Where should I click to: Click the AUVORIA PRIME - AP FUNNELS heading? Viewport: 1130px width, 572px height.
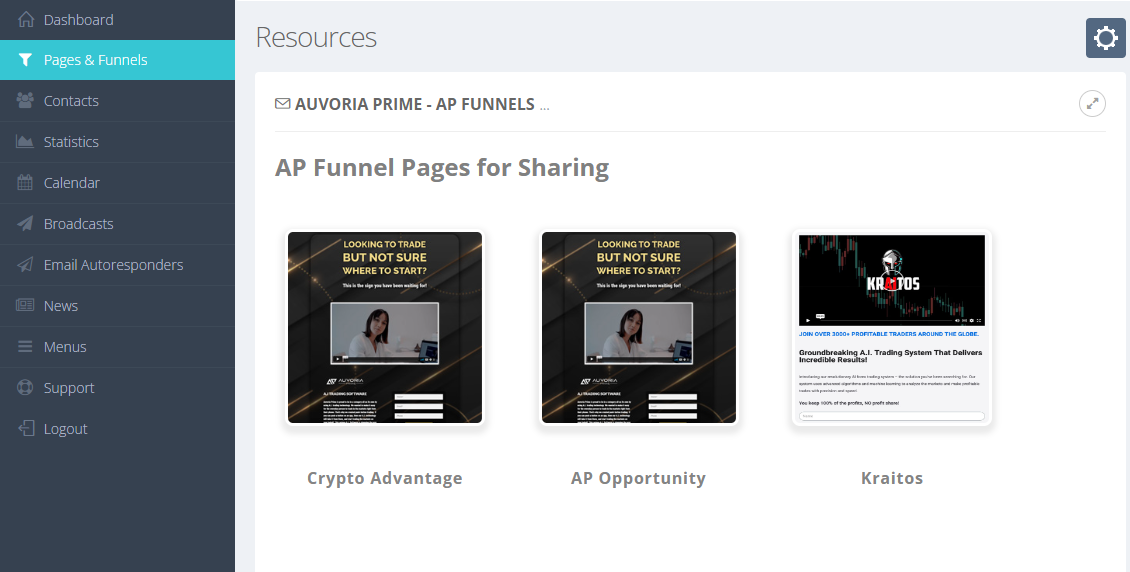click(x=414, y=104)
